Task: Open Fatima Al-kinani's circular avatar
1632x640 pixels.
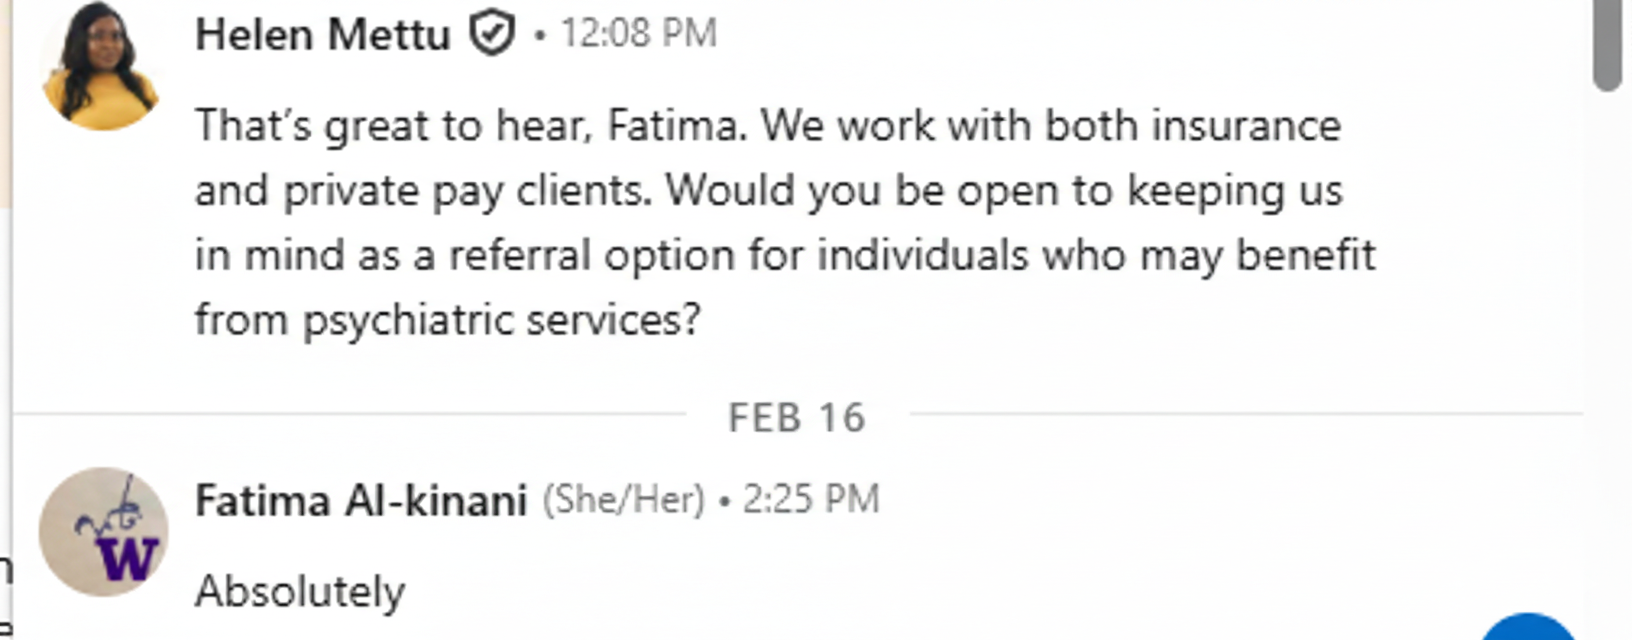Action: tap(103, 532)
